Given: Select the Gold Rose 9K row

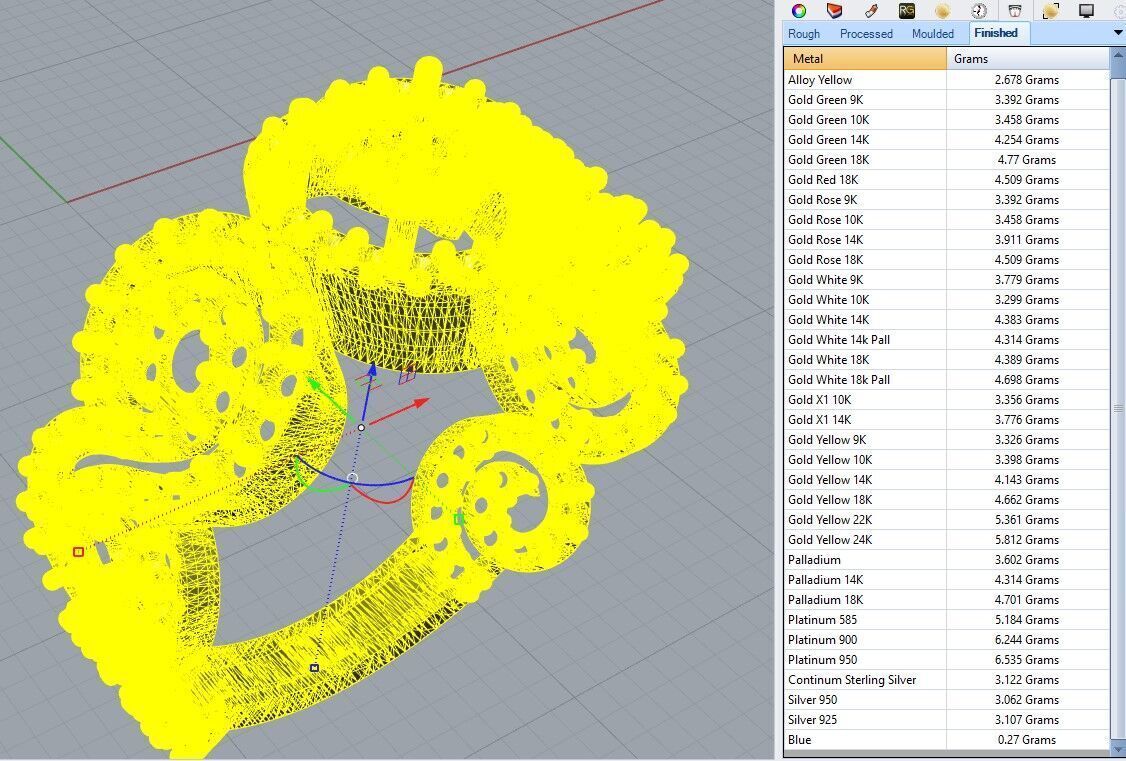Looking at the screenshot, I should [946, 200].
